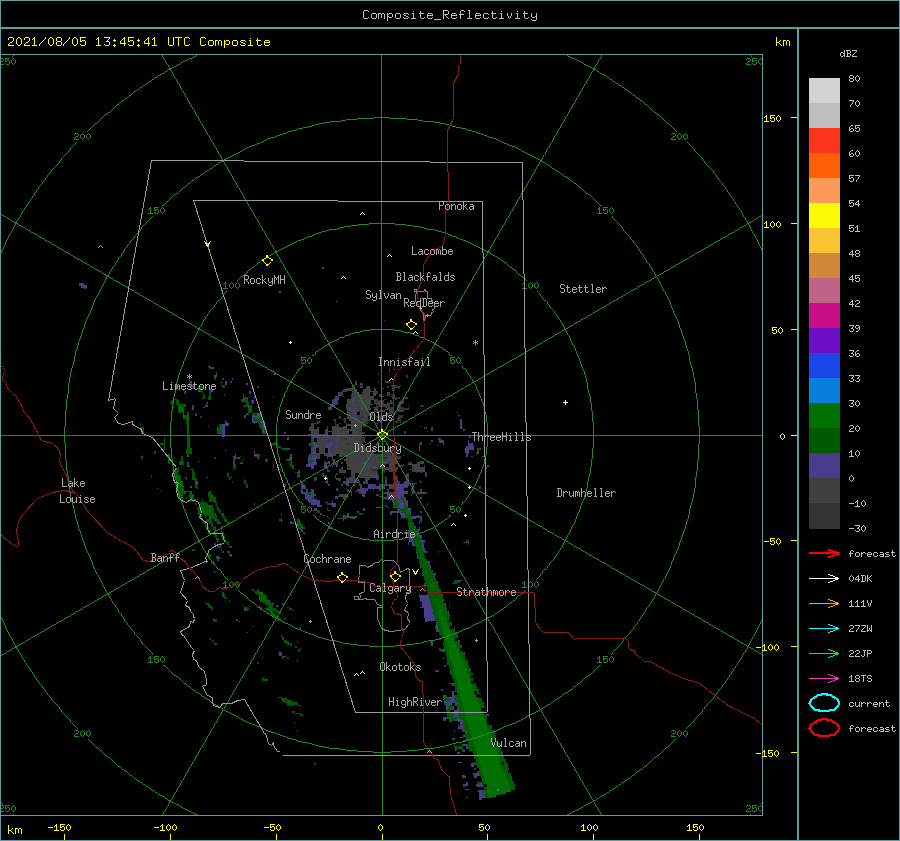
Task: Click the Composite_Reflectivity title
Action: coord(449,15)
